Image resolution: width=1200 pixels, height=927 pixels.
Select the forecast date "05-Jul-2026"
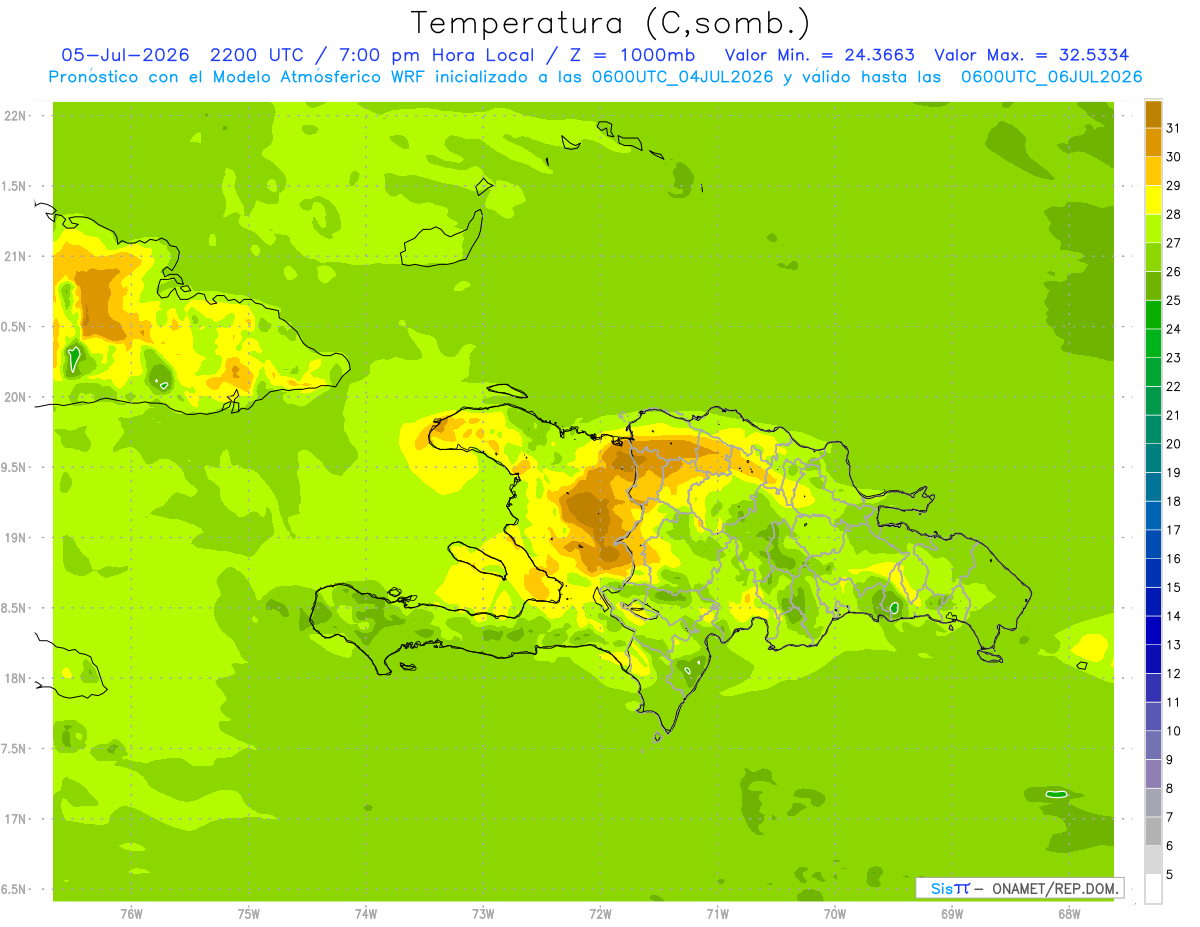tap(126, 55)
